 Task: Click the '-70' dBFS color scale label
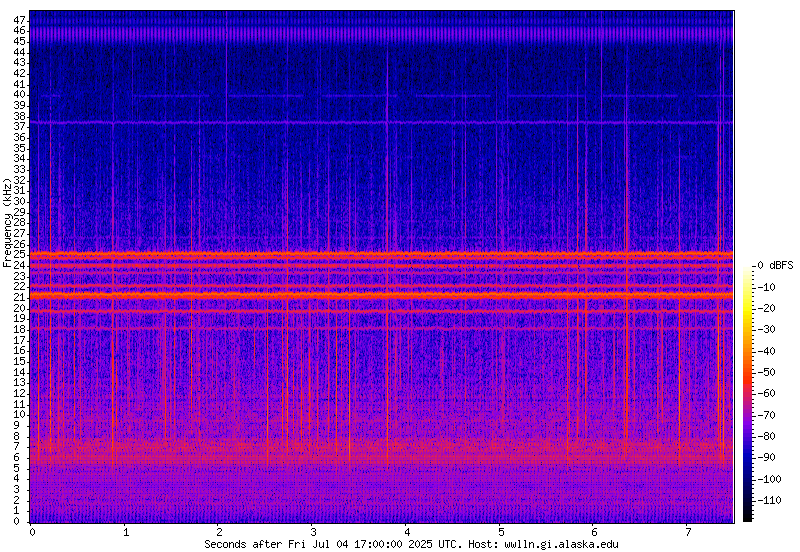click(766, 415)
